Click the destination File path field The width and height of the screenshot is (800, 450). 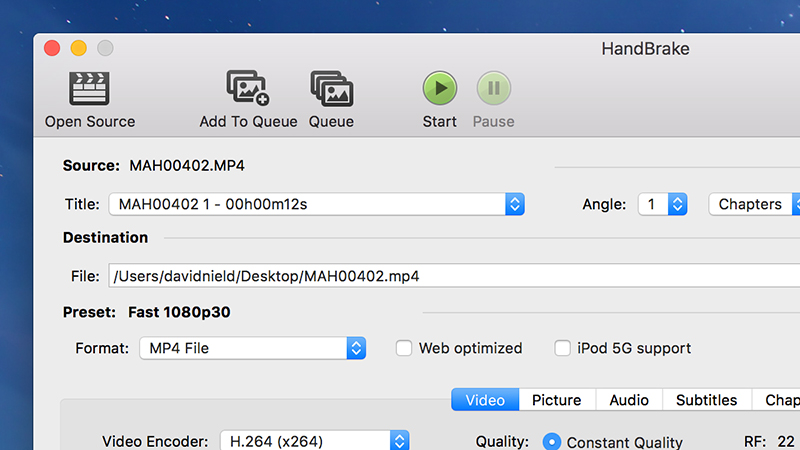pyautogui.click(x=454, y=276)
